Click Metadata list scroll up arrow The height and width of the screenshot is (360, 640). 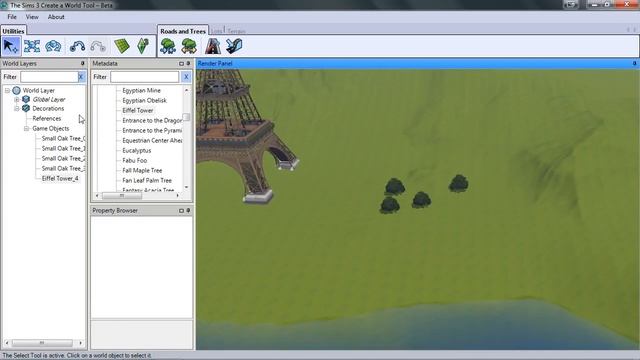click(187, 90)
